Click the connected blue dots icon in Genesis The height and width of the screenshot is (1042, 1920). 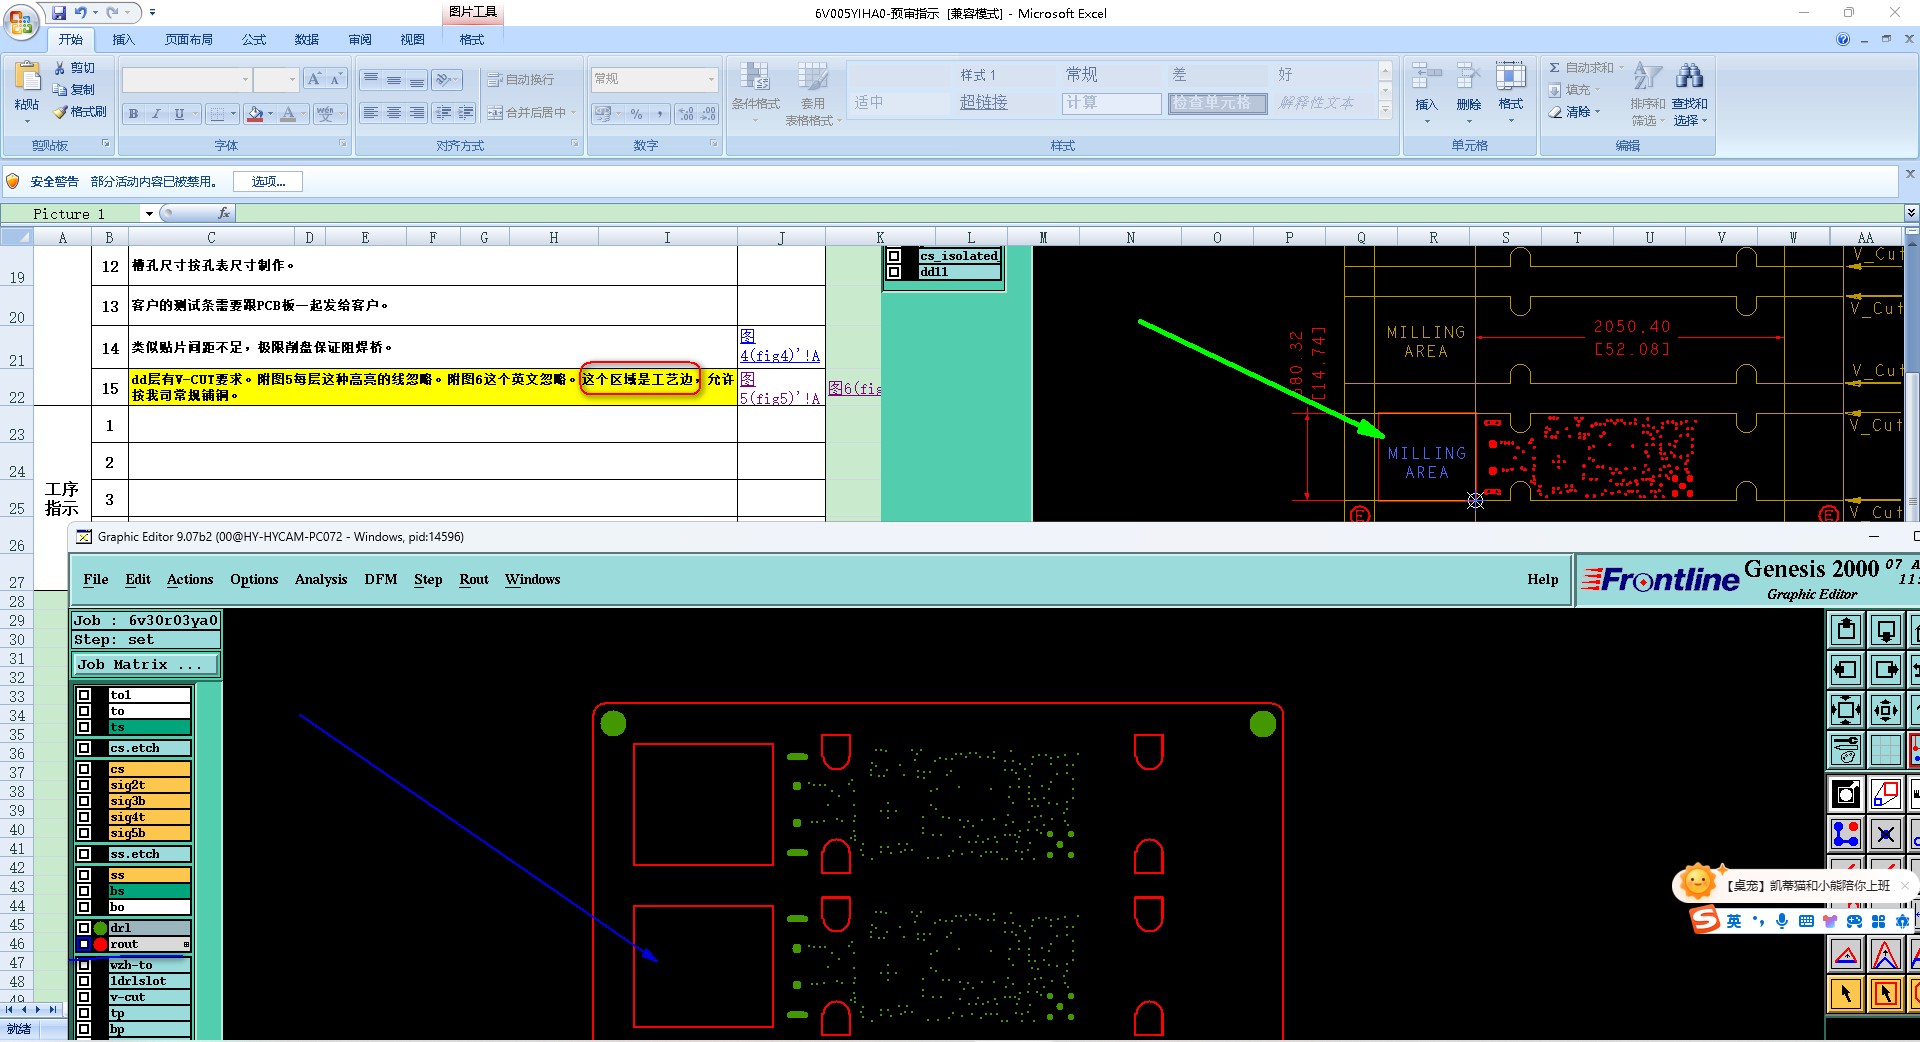pos(1846,834)
